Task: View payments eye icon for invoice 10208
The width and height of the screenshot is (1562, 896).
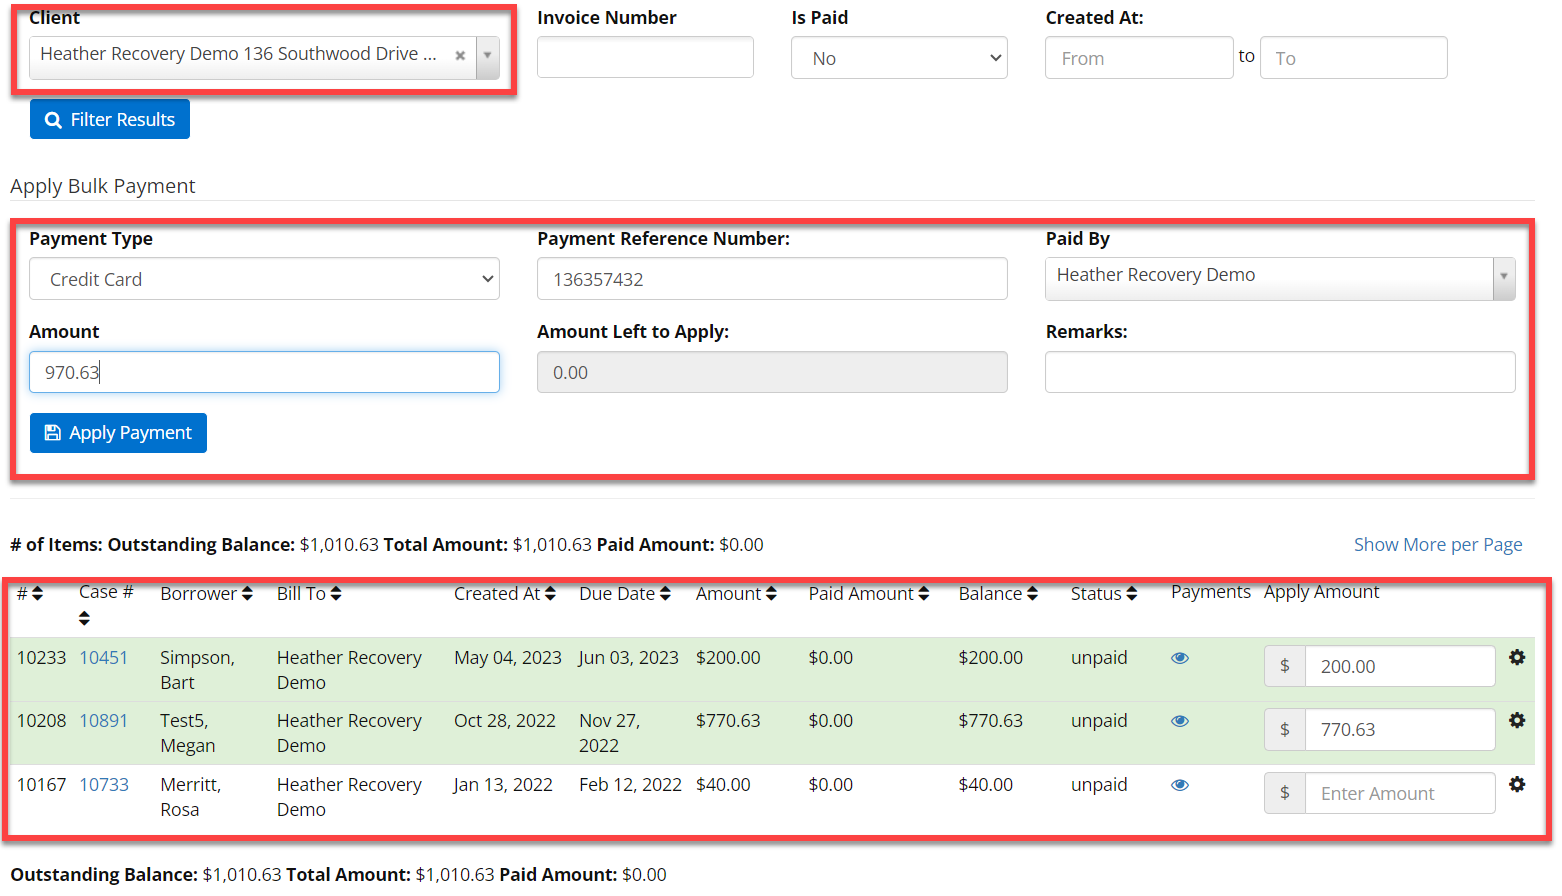Action: tap(1180, 721)
